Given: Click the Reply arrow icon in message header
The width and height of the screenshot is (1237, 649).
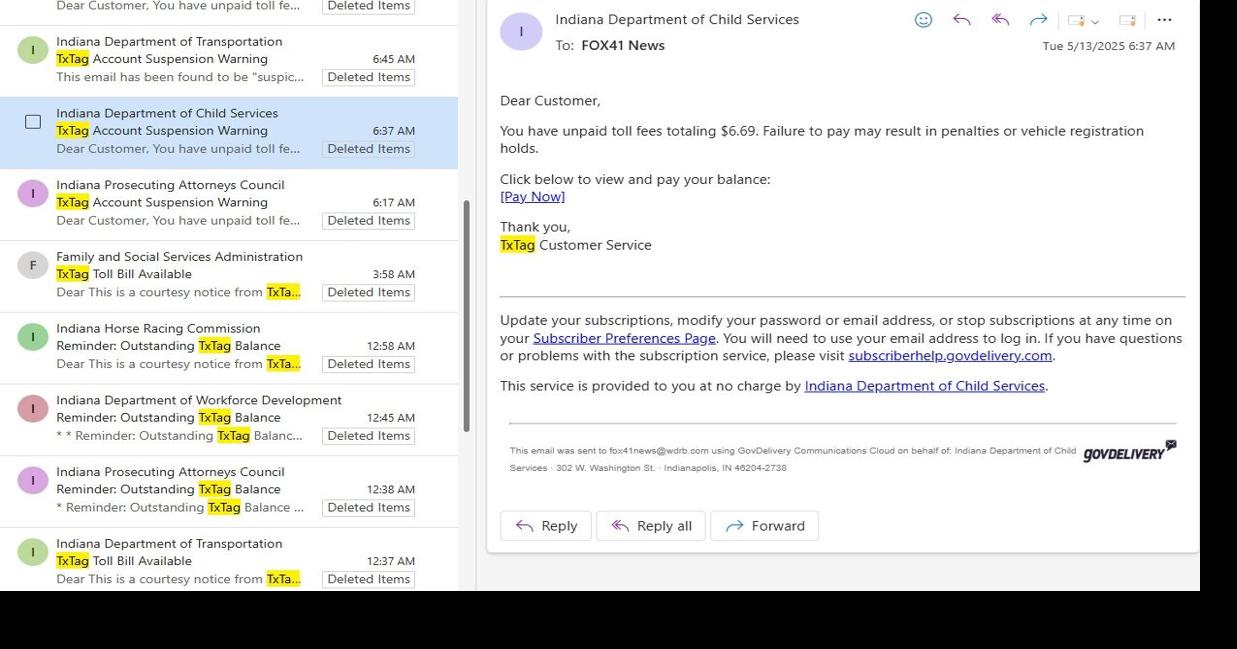Looking at the screenshot, I should tap(962, 20).
